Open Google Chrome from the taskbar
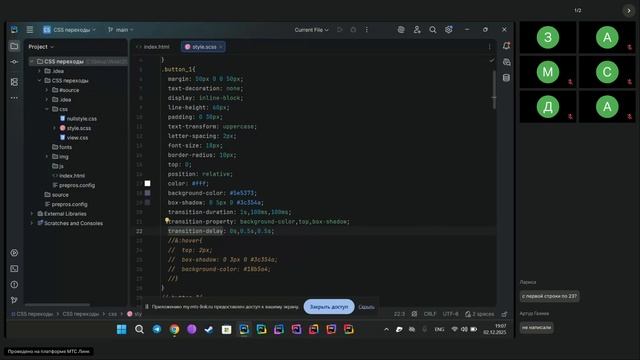The image size is (640, 360). click(174, 329)
